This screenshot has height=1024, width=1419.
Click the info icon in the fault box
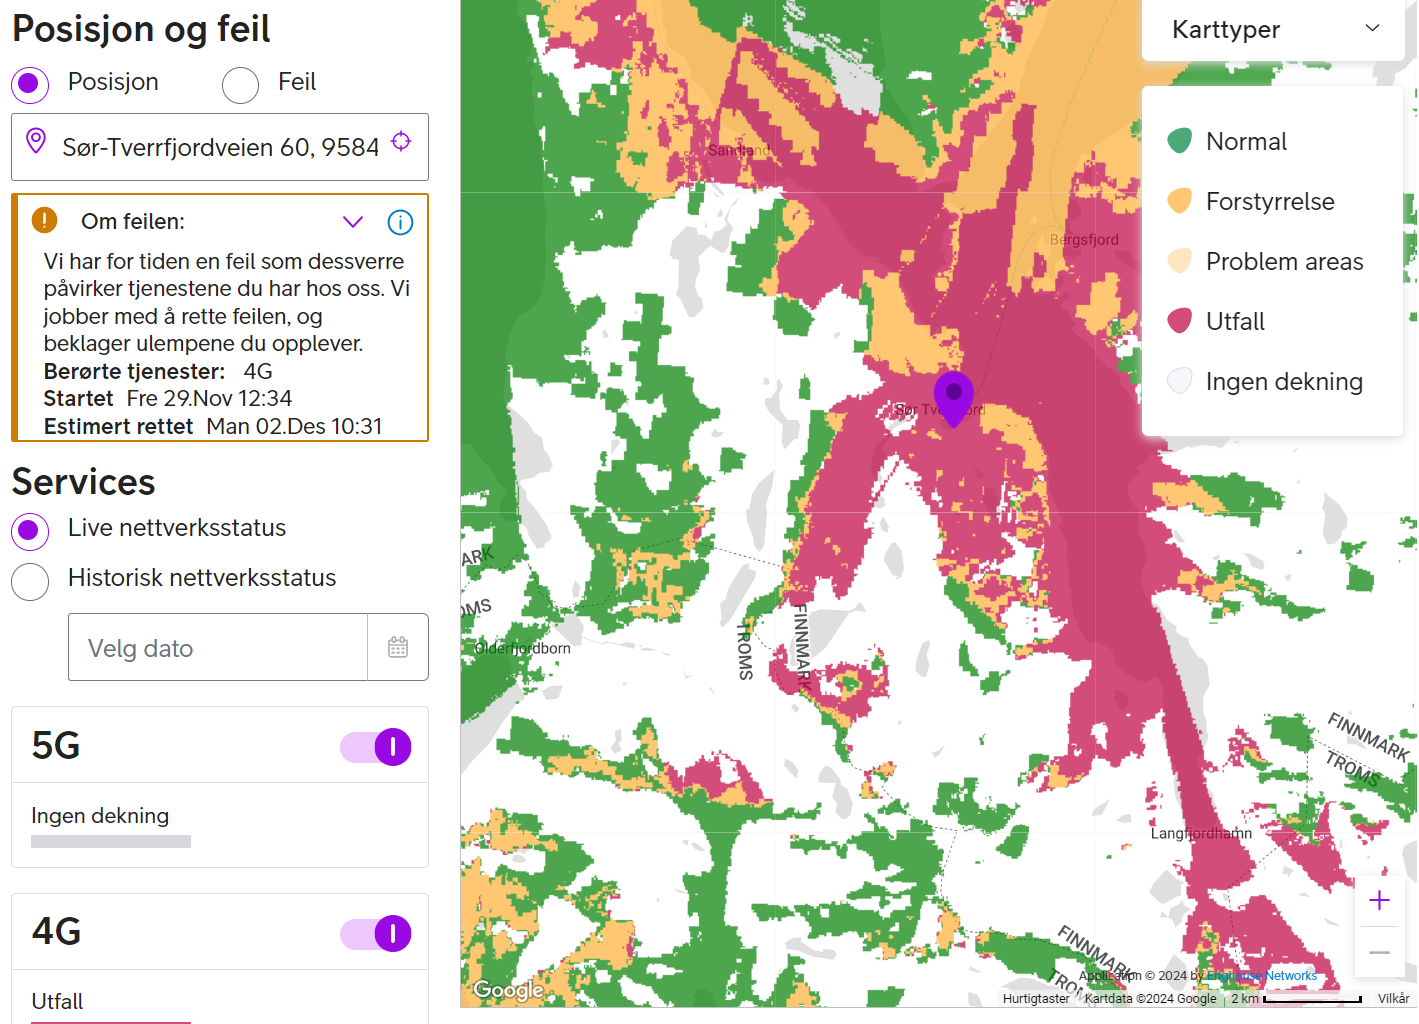(x=400, y=222)
